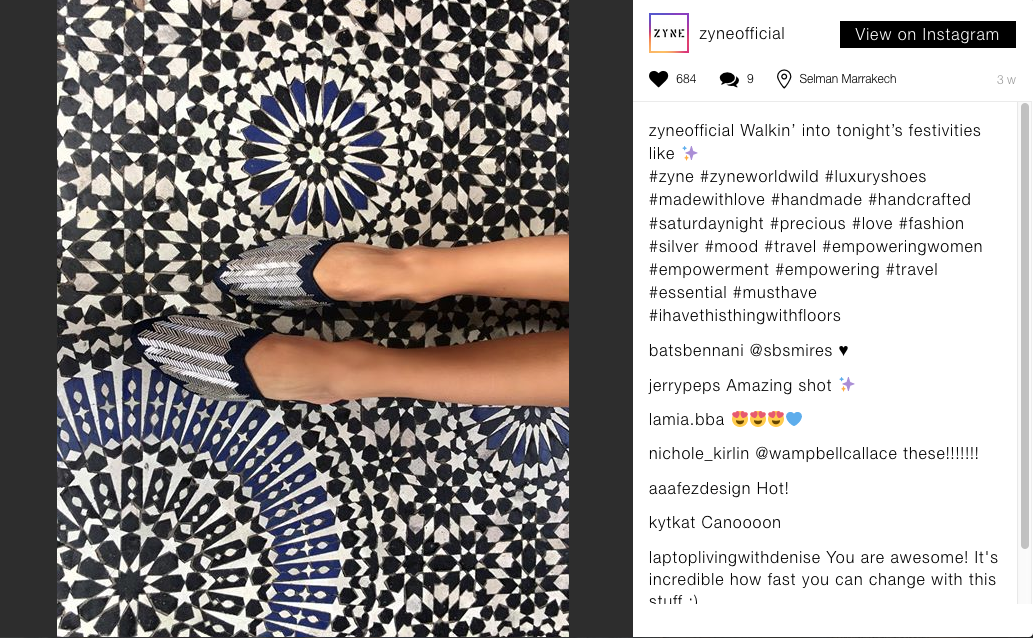Screen dimensions: 1033x638
Task: Click the #luxuryshoes hashtag
Action: point(876,177)
